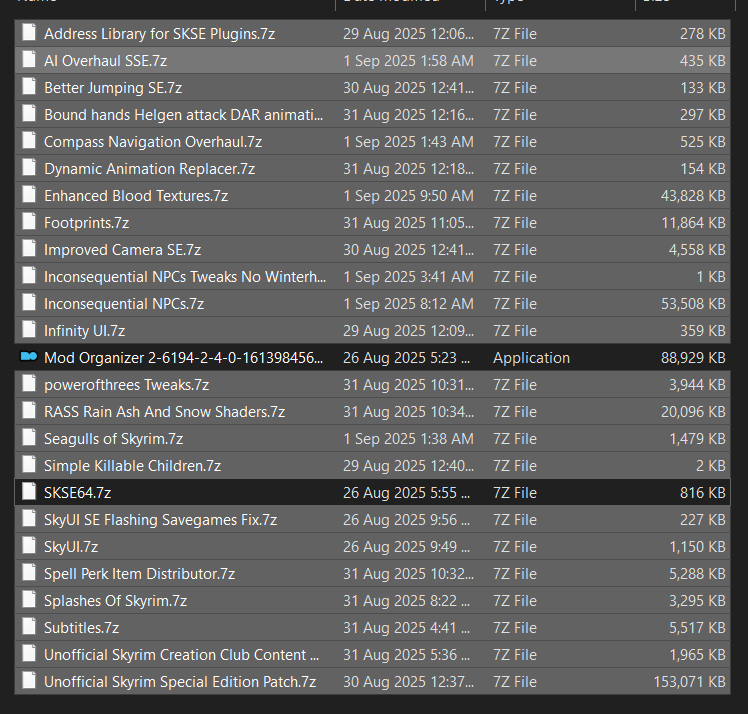Click the powerofthrees Tweaks.7z file icon
The image size is (748, 714).
[x=29, y=384]
